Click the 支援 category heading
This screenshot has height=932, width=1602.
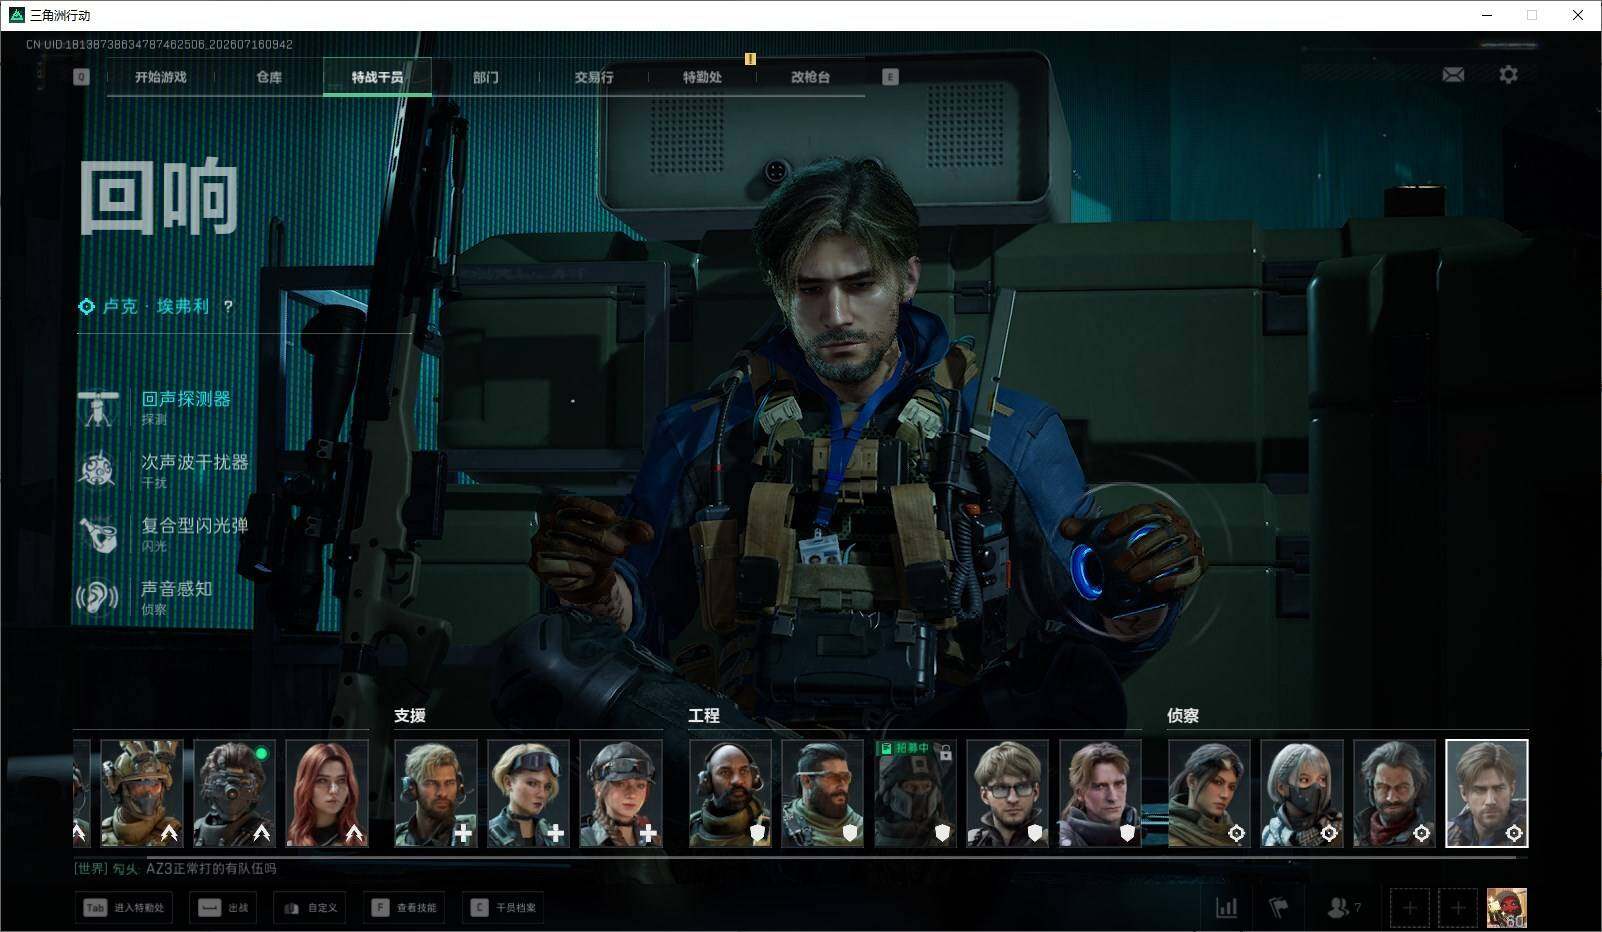[410, 715]
